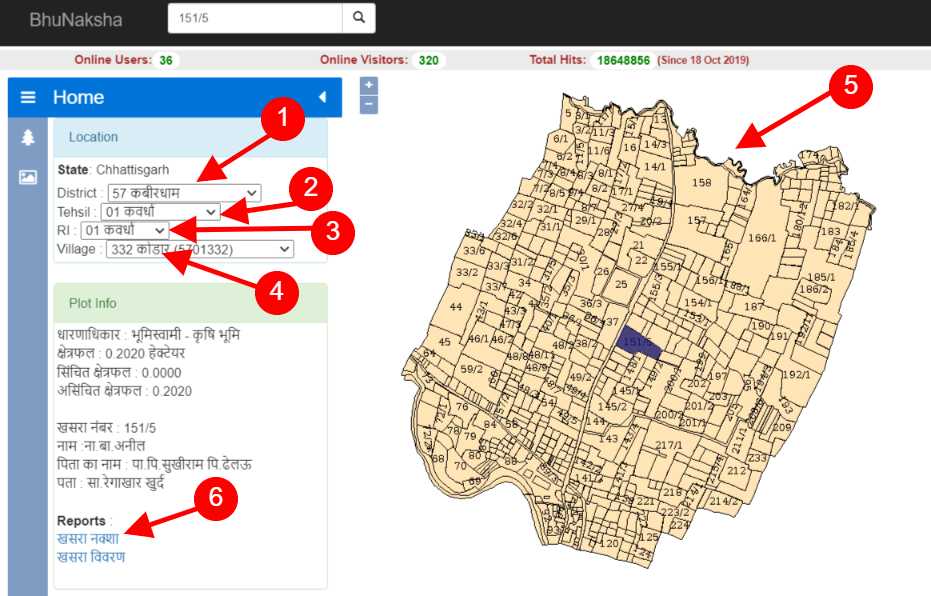
Task: Select plot 158 on the map
Action: tap(701, 182)
